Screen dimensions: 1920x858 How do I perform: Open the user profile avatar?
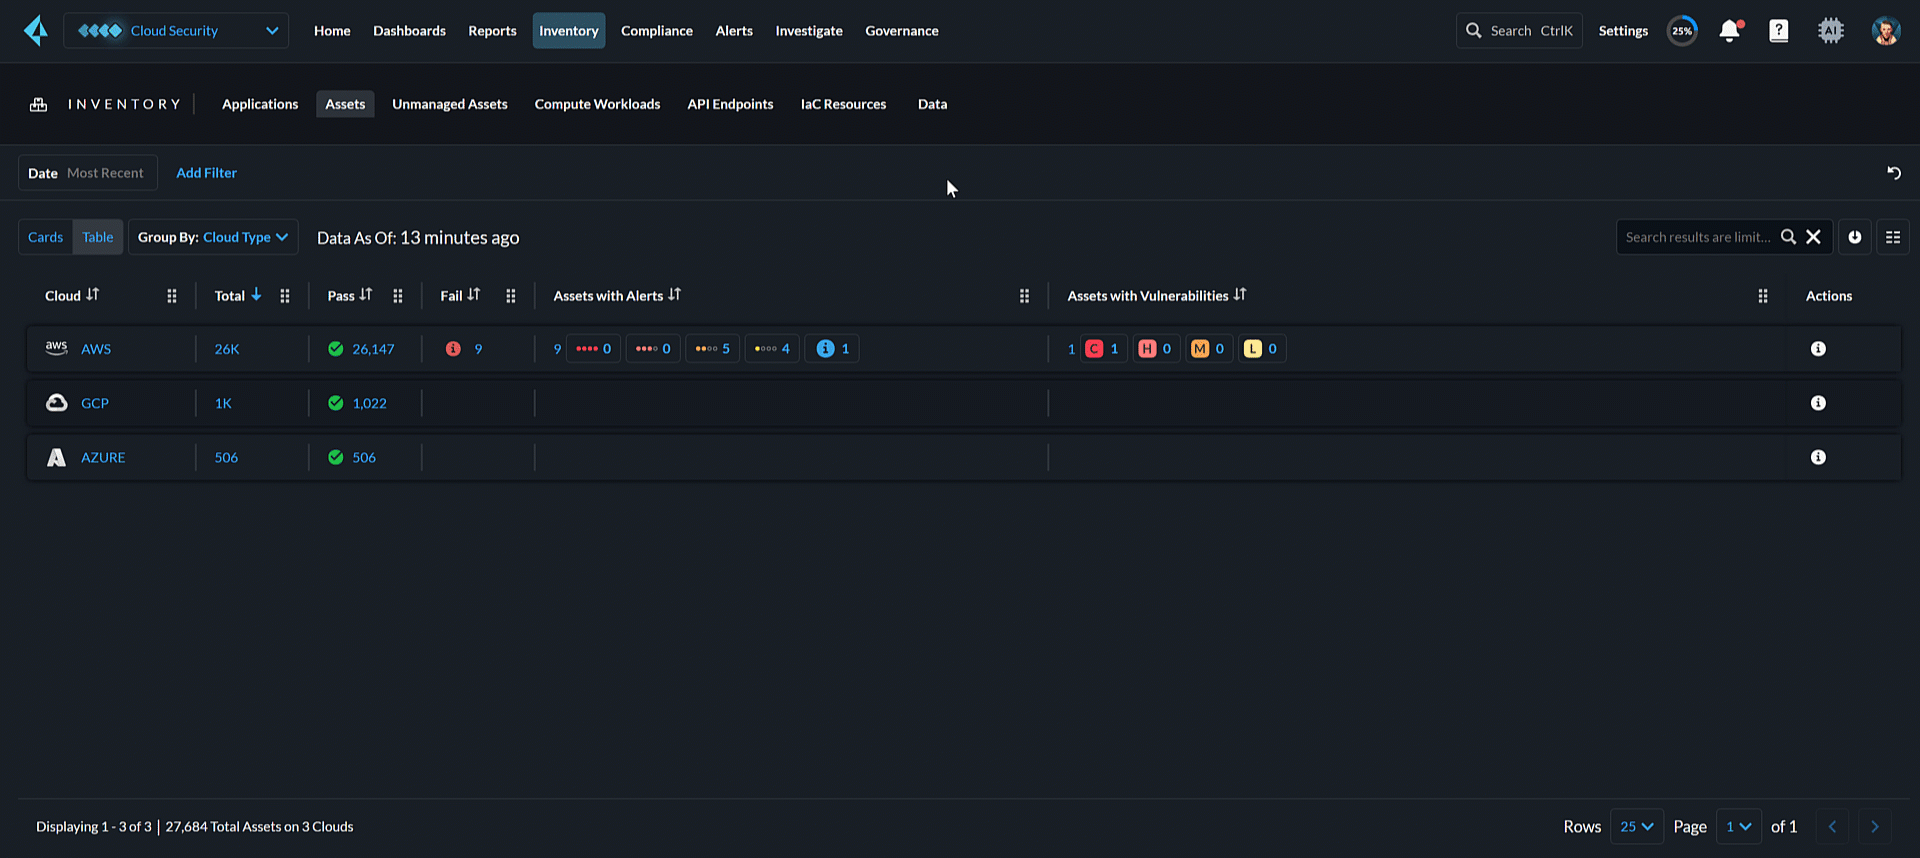click(x=1886, y=31)
